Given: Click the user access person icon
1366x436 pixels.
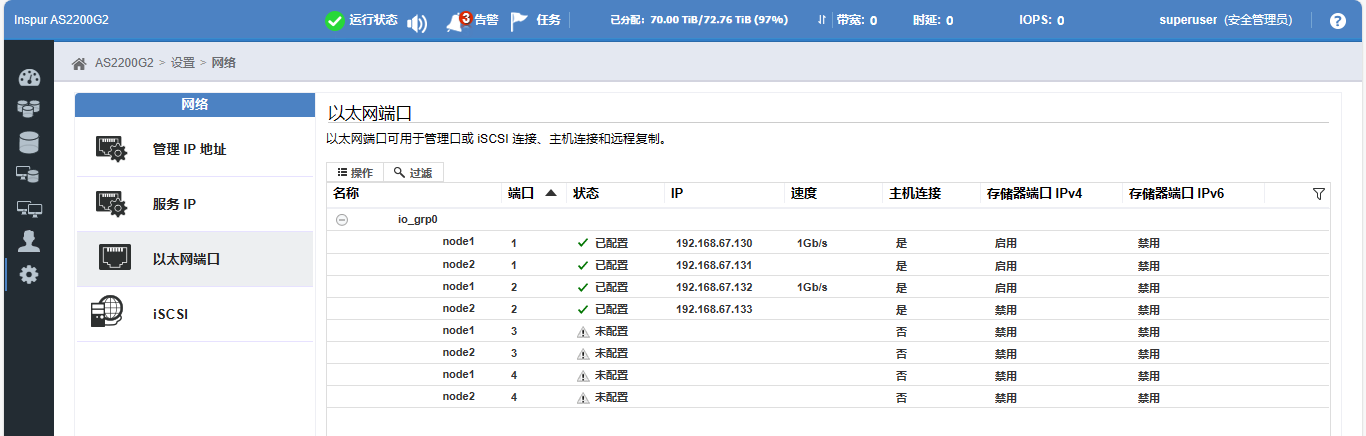Looking at the screenshot, I should [x=28, y=240].
